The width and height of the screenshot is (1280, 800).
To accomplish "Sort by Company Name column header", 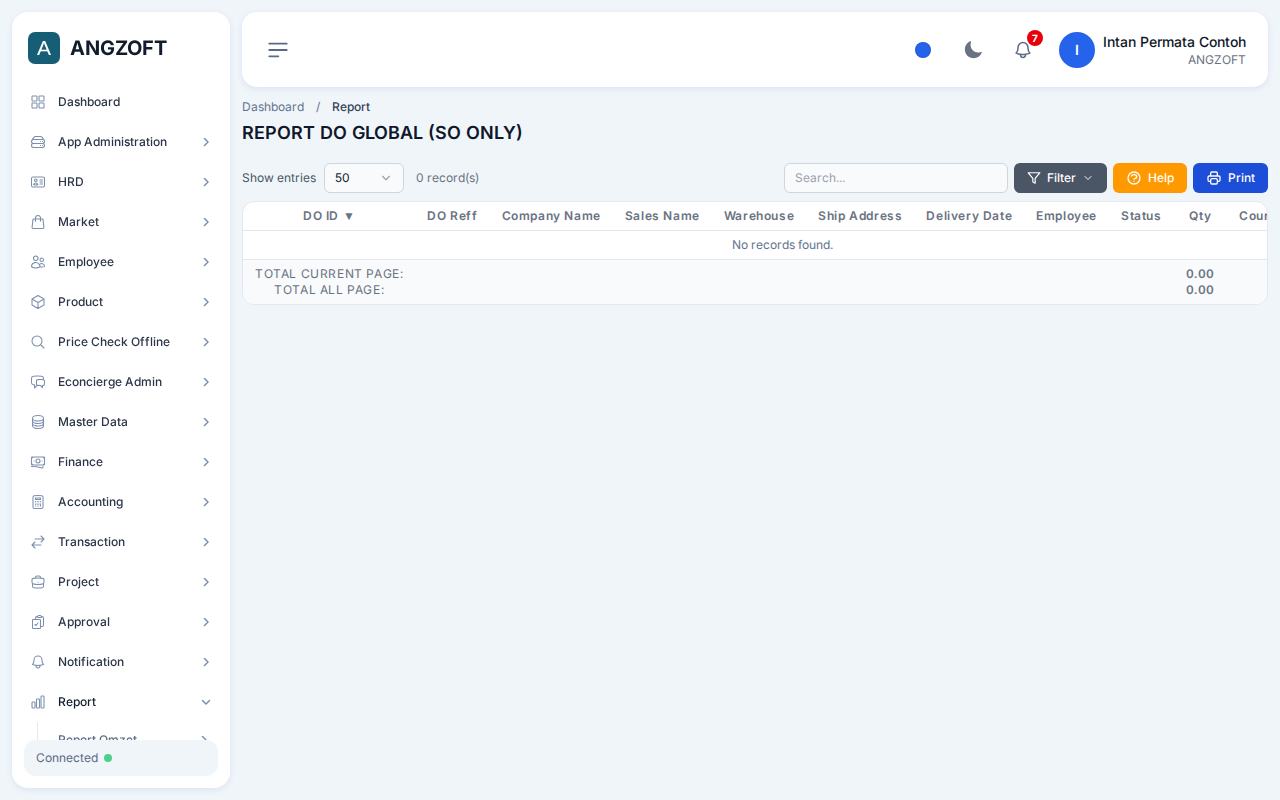I will pos(551,216).
